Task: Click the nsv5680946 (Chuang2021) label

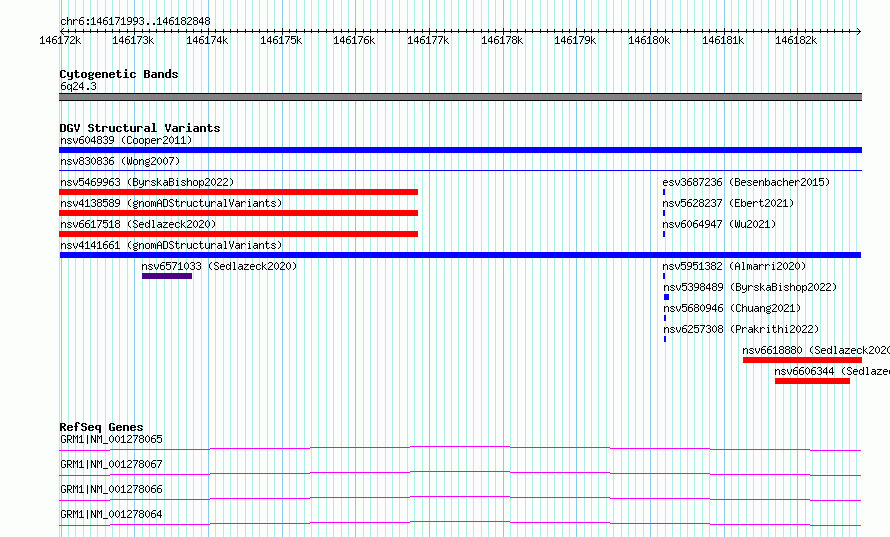Action: tap(732, 308)
